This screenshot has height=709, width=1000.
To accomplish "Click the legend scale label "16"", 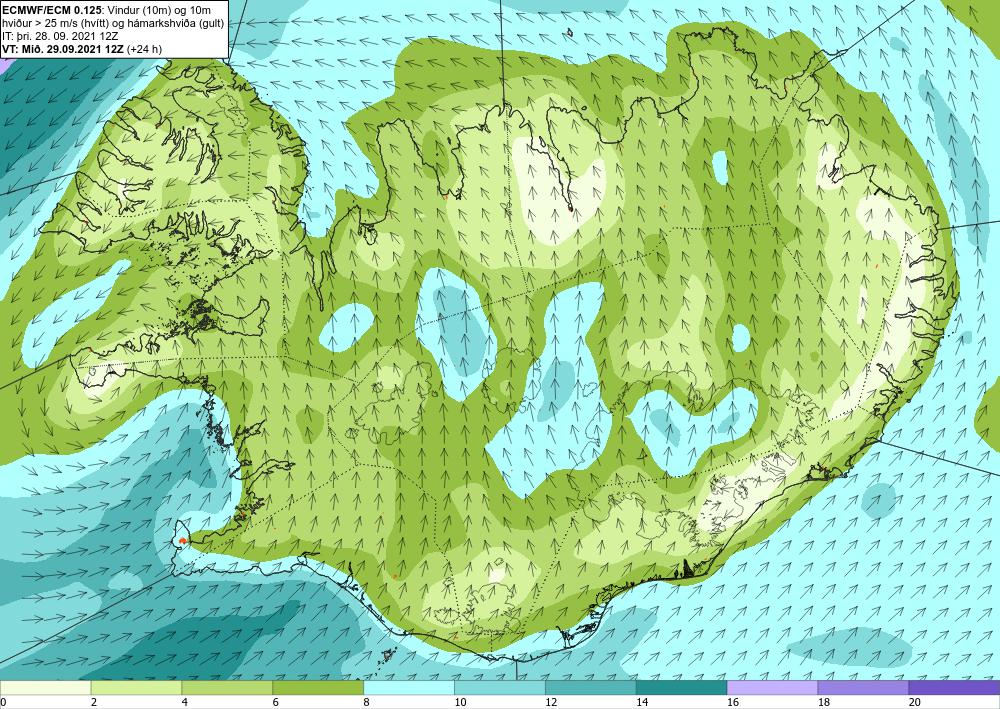I will pos(733,702).
